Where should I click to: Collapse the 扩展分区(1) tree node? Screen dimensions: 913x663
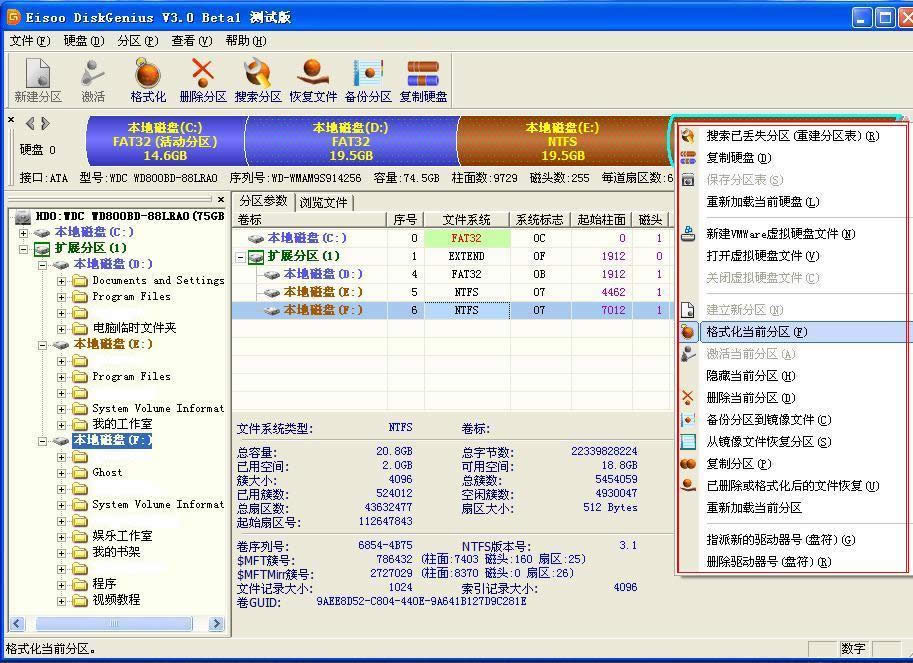[24, 247]
